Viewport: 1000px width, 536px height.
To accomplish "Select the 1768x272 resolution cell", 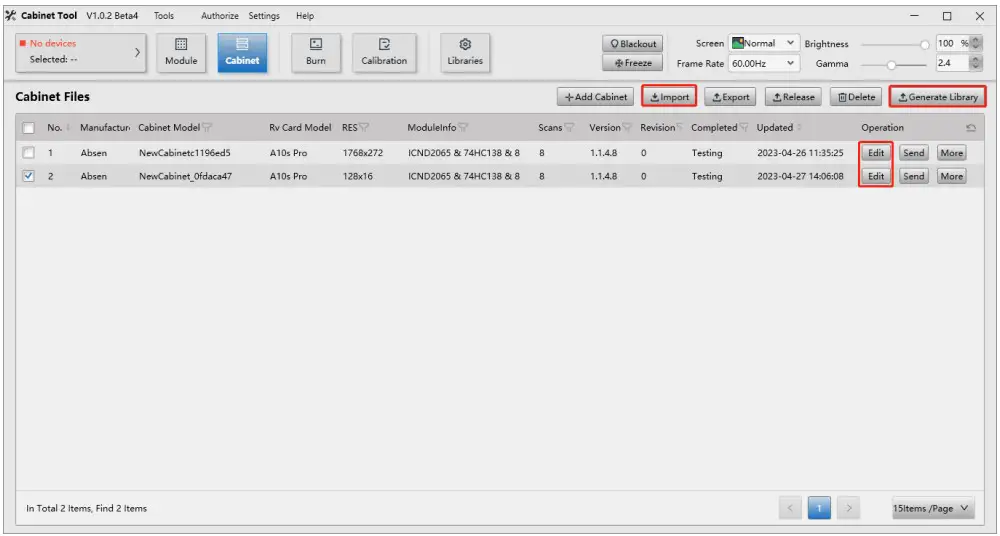I will tap(362, 153).
